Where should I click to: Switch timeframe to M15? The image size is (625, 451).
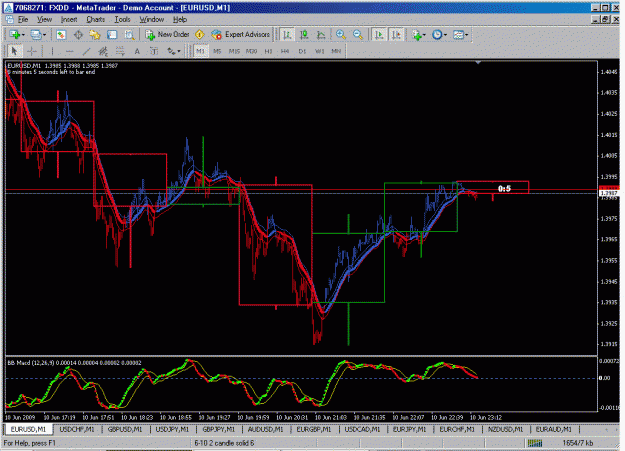234,51
